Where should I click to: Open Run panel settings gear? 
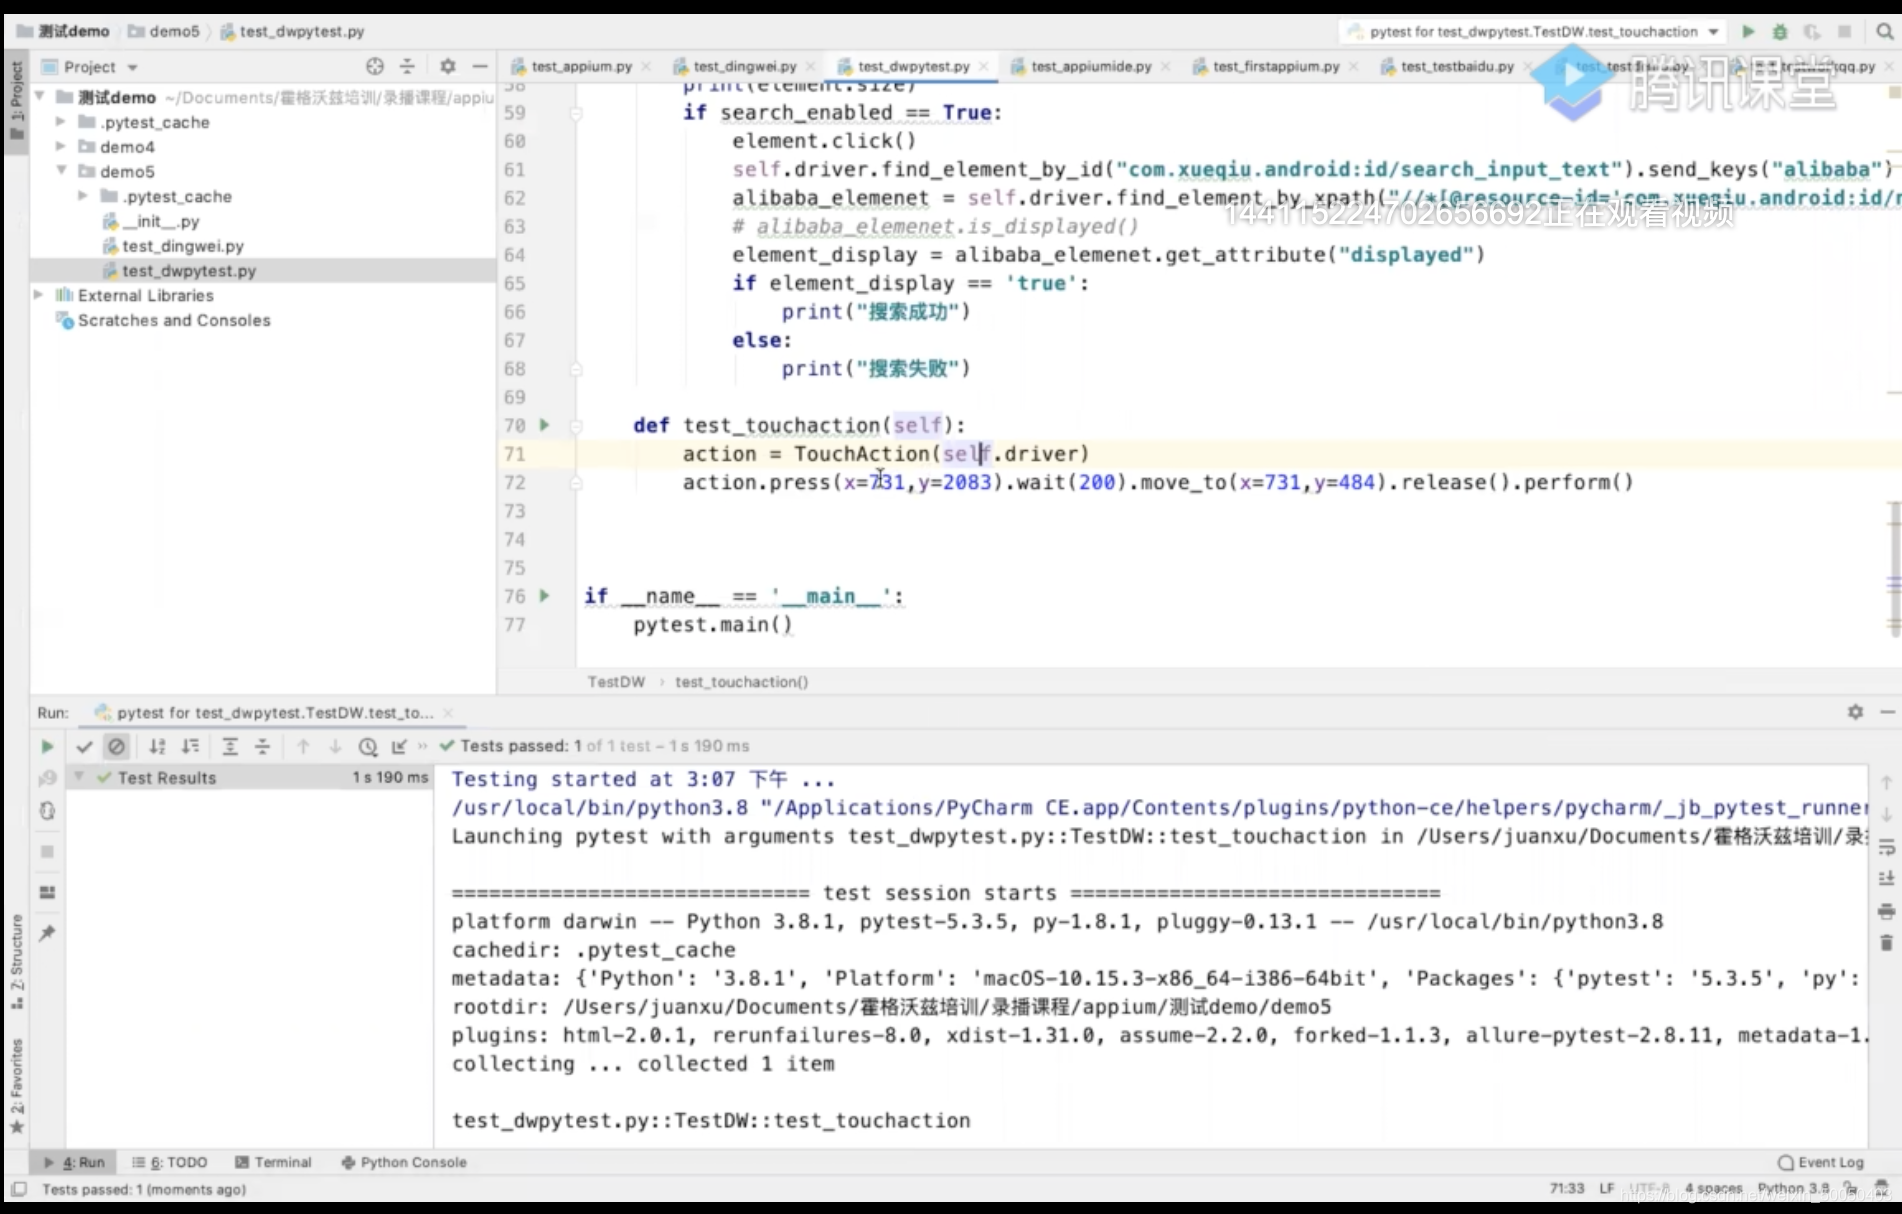(x=1855, y=712)
